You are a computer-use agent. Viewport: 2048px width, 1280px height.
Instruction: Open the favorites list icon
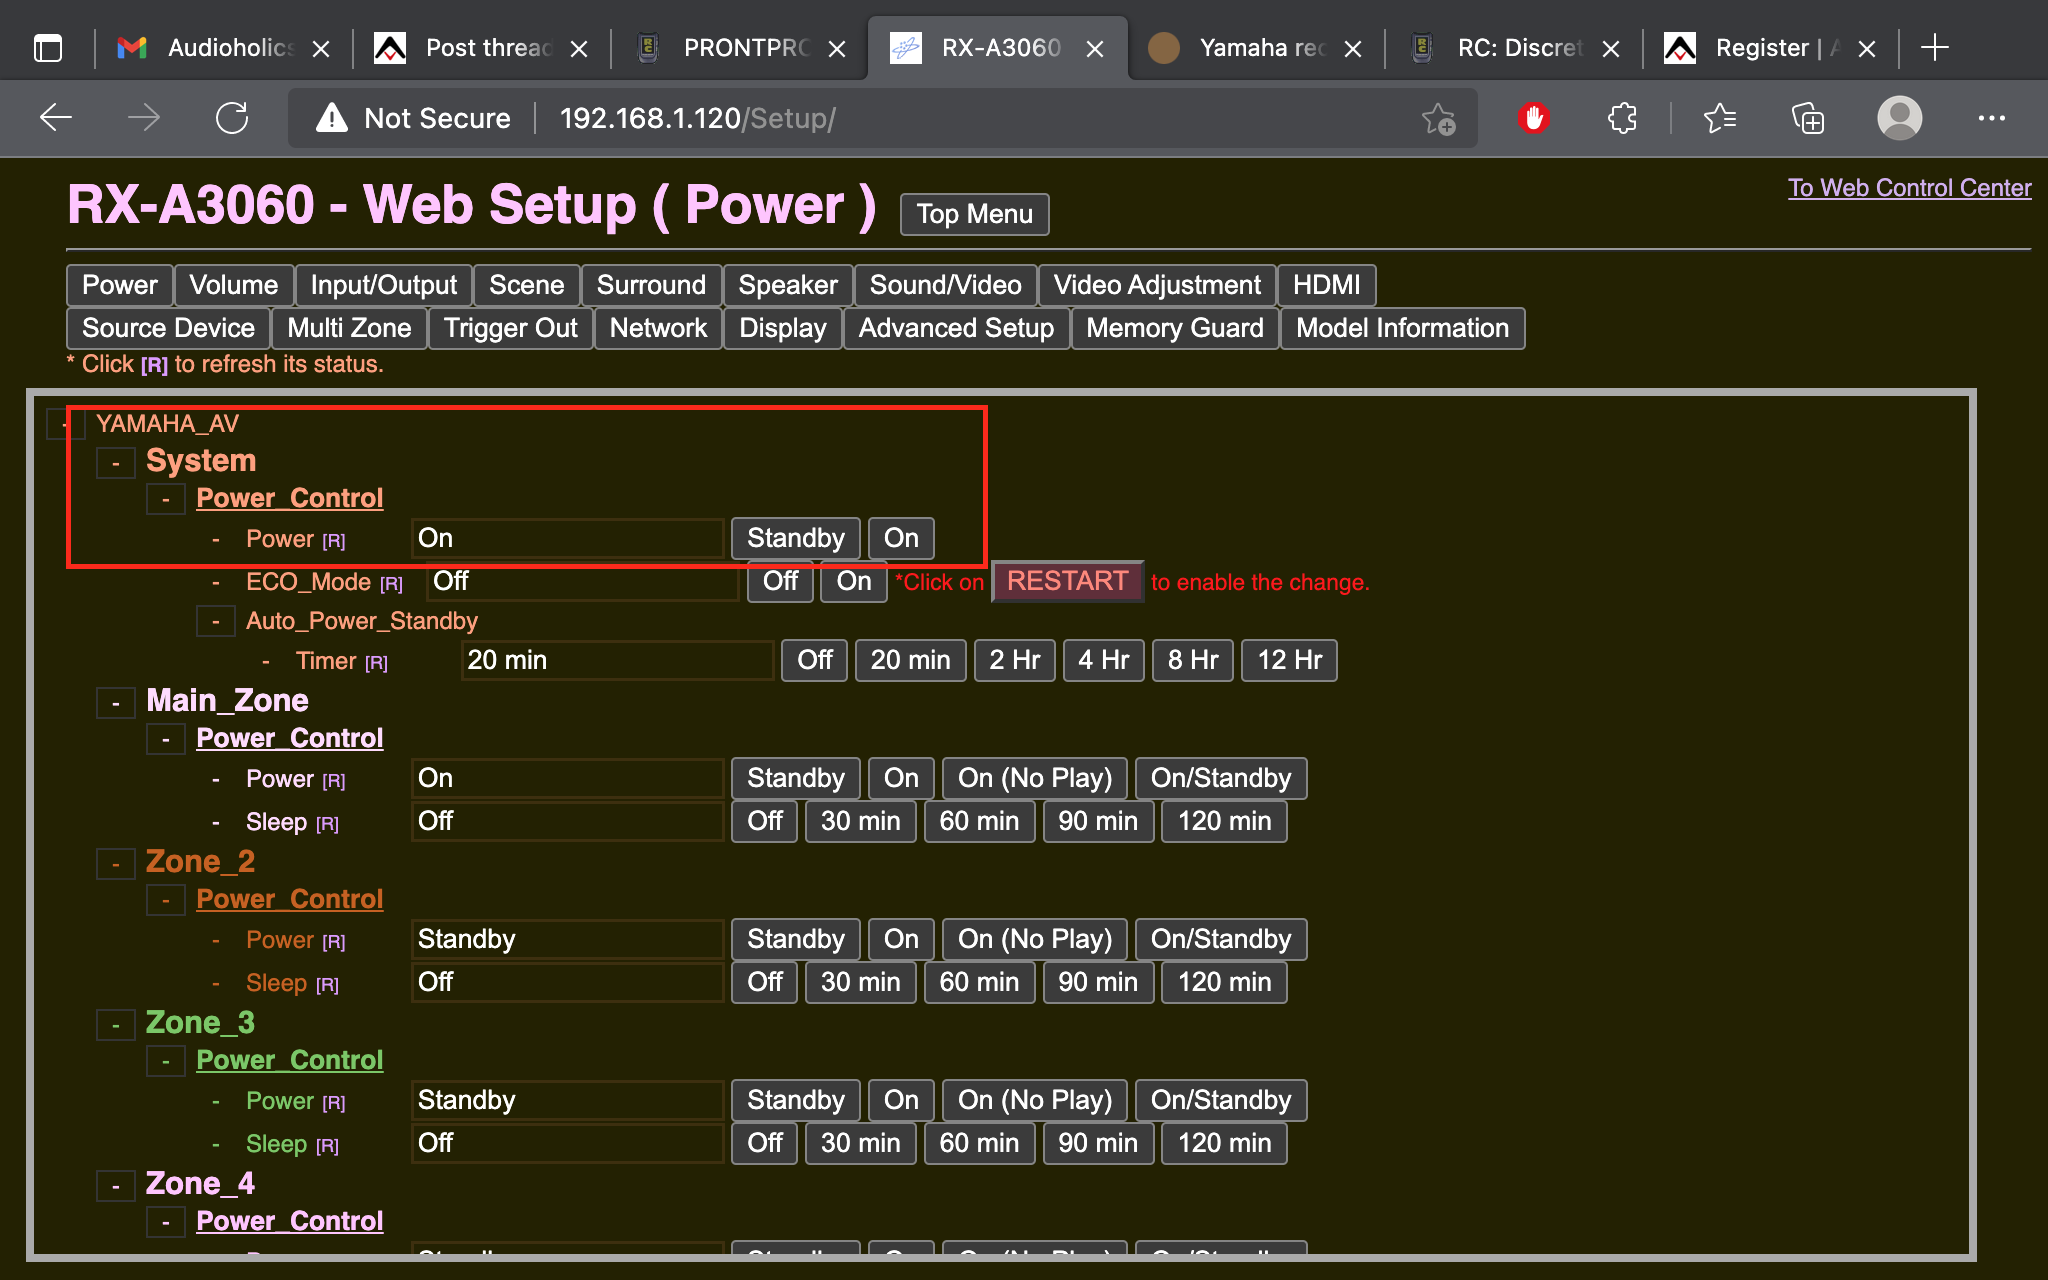click(x=1720, y=118)
